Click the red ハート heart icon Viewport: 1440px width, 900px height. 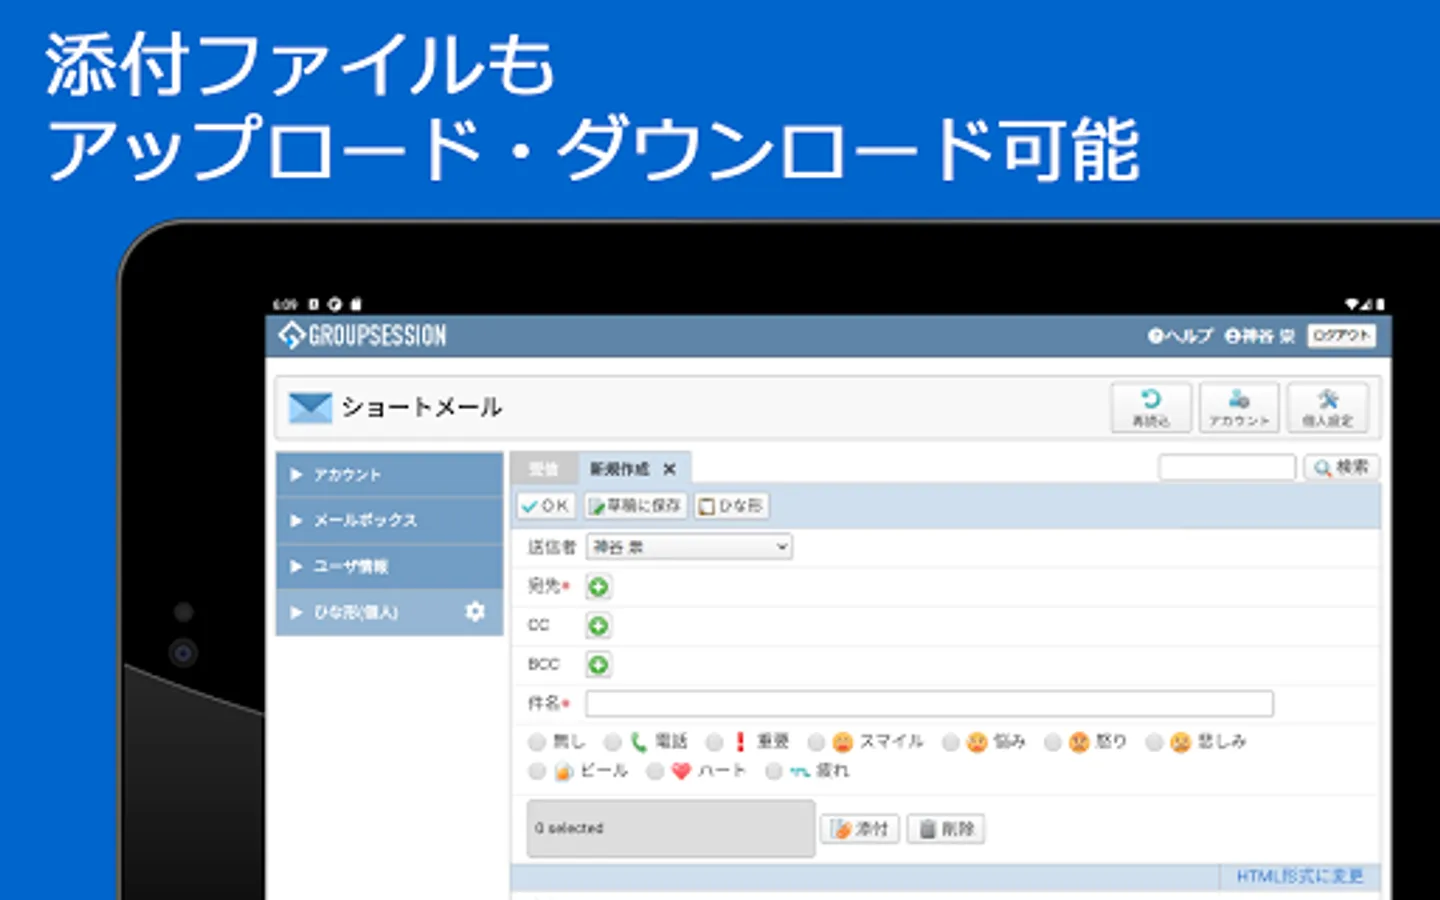[x=681, y=771]
